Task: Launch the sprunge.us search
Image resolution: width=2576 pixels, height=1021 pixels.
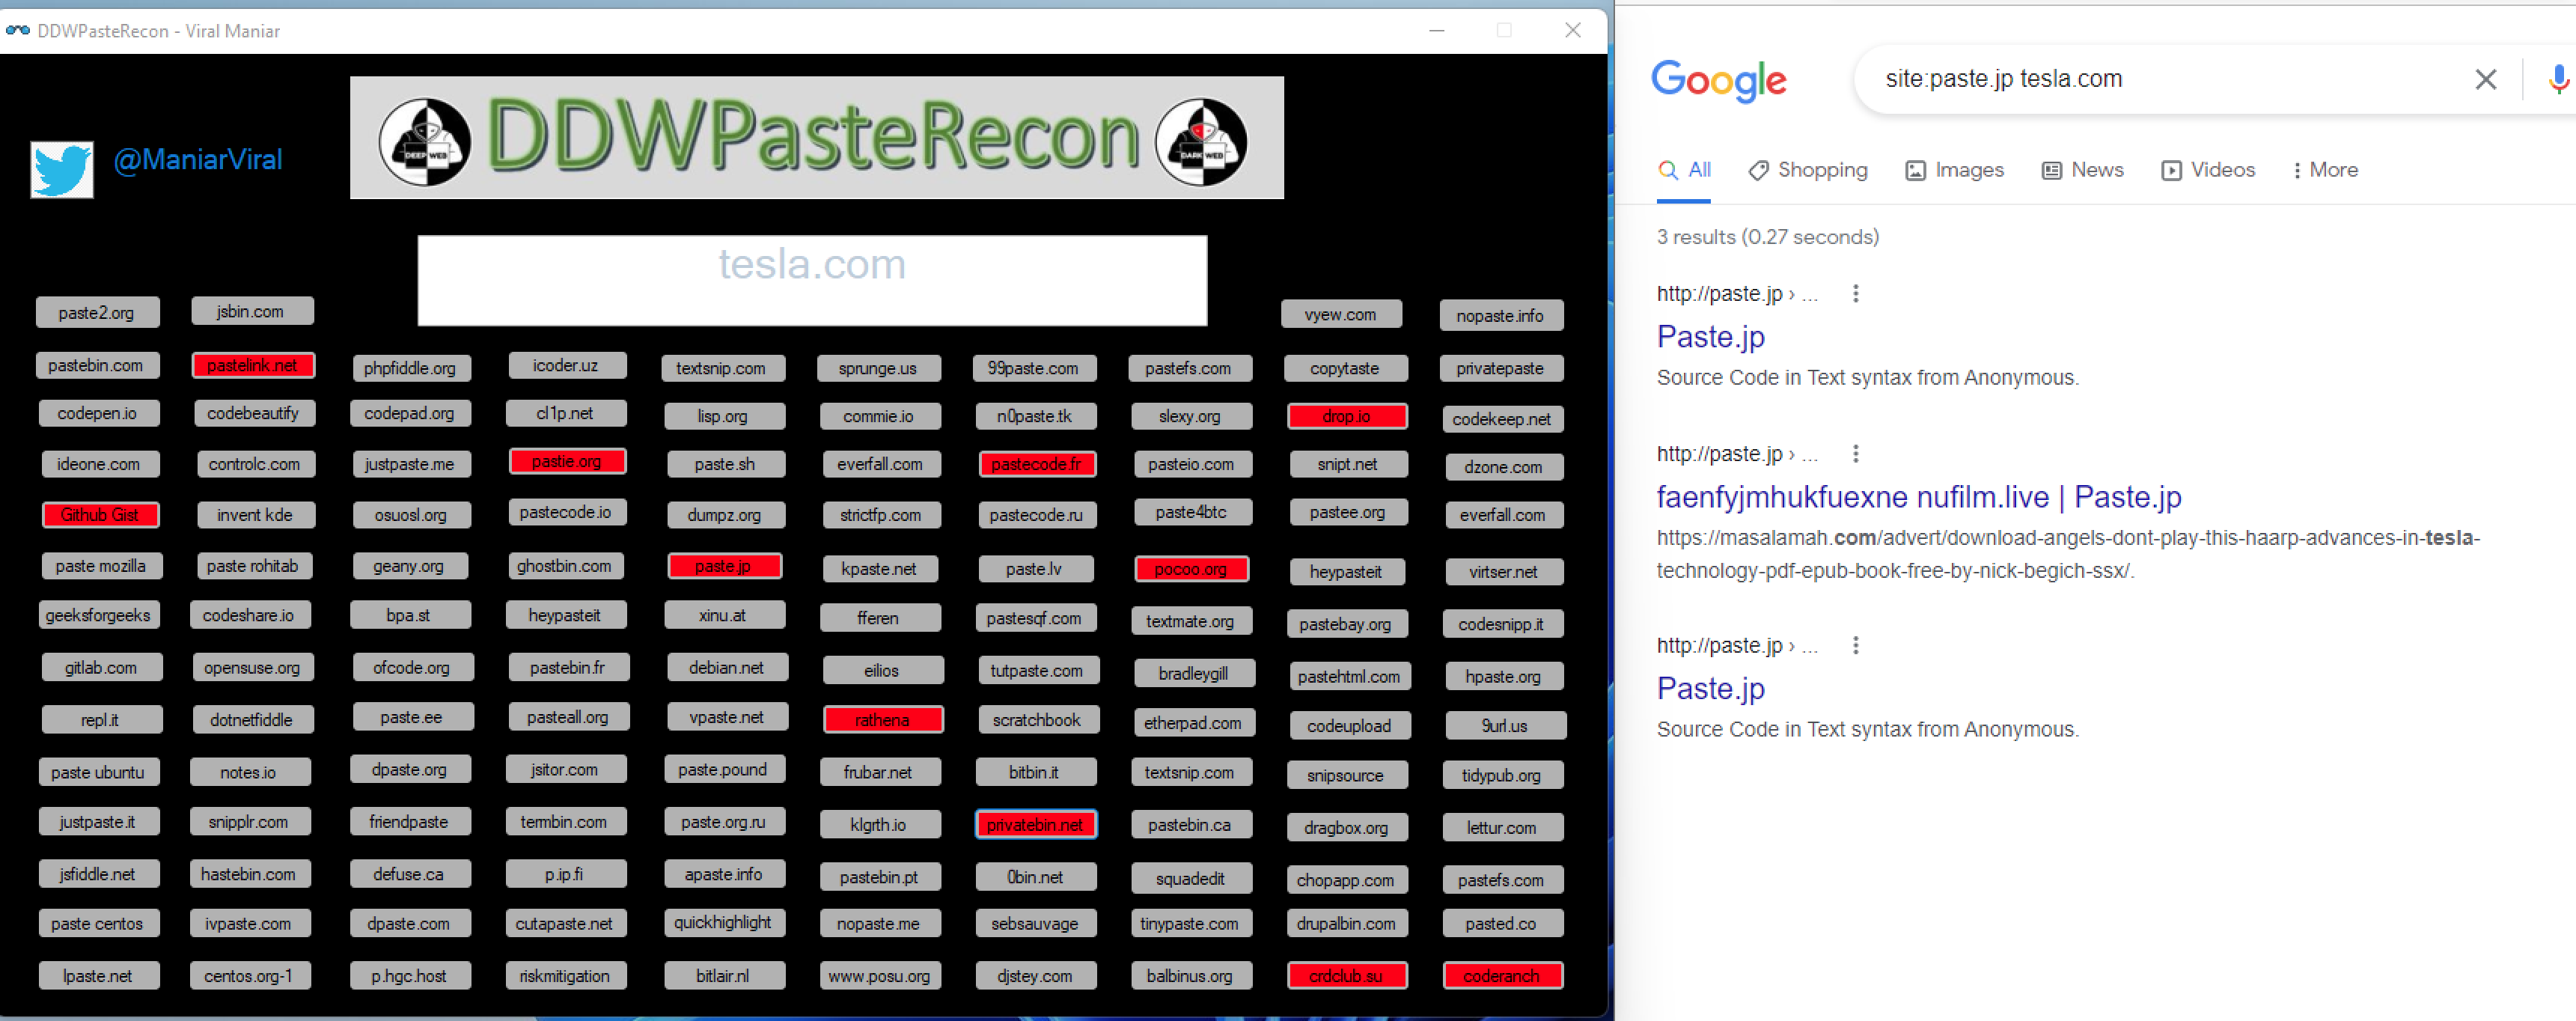Action: tap(878, 368)
